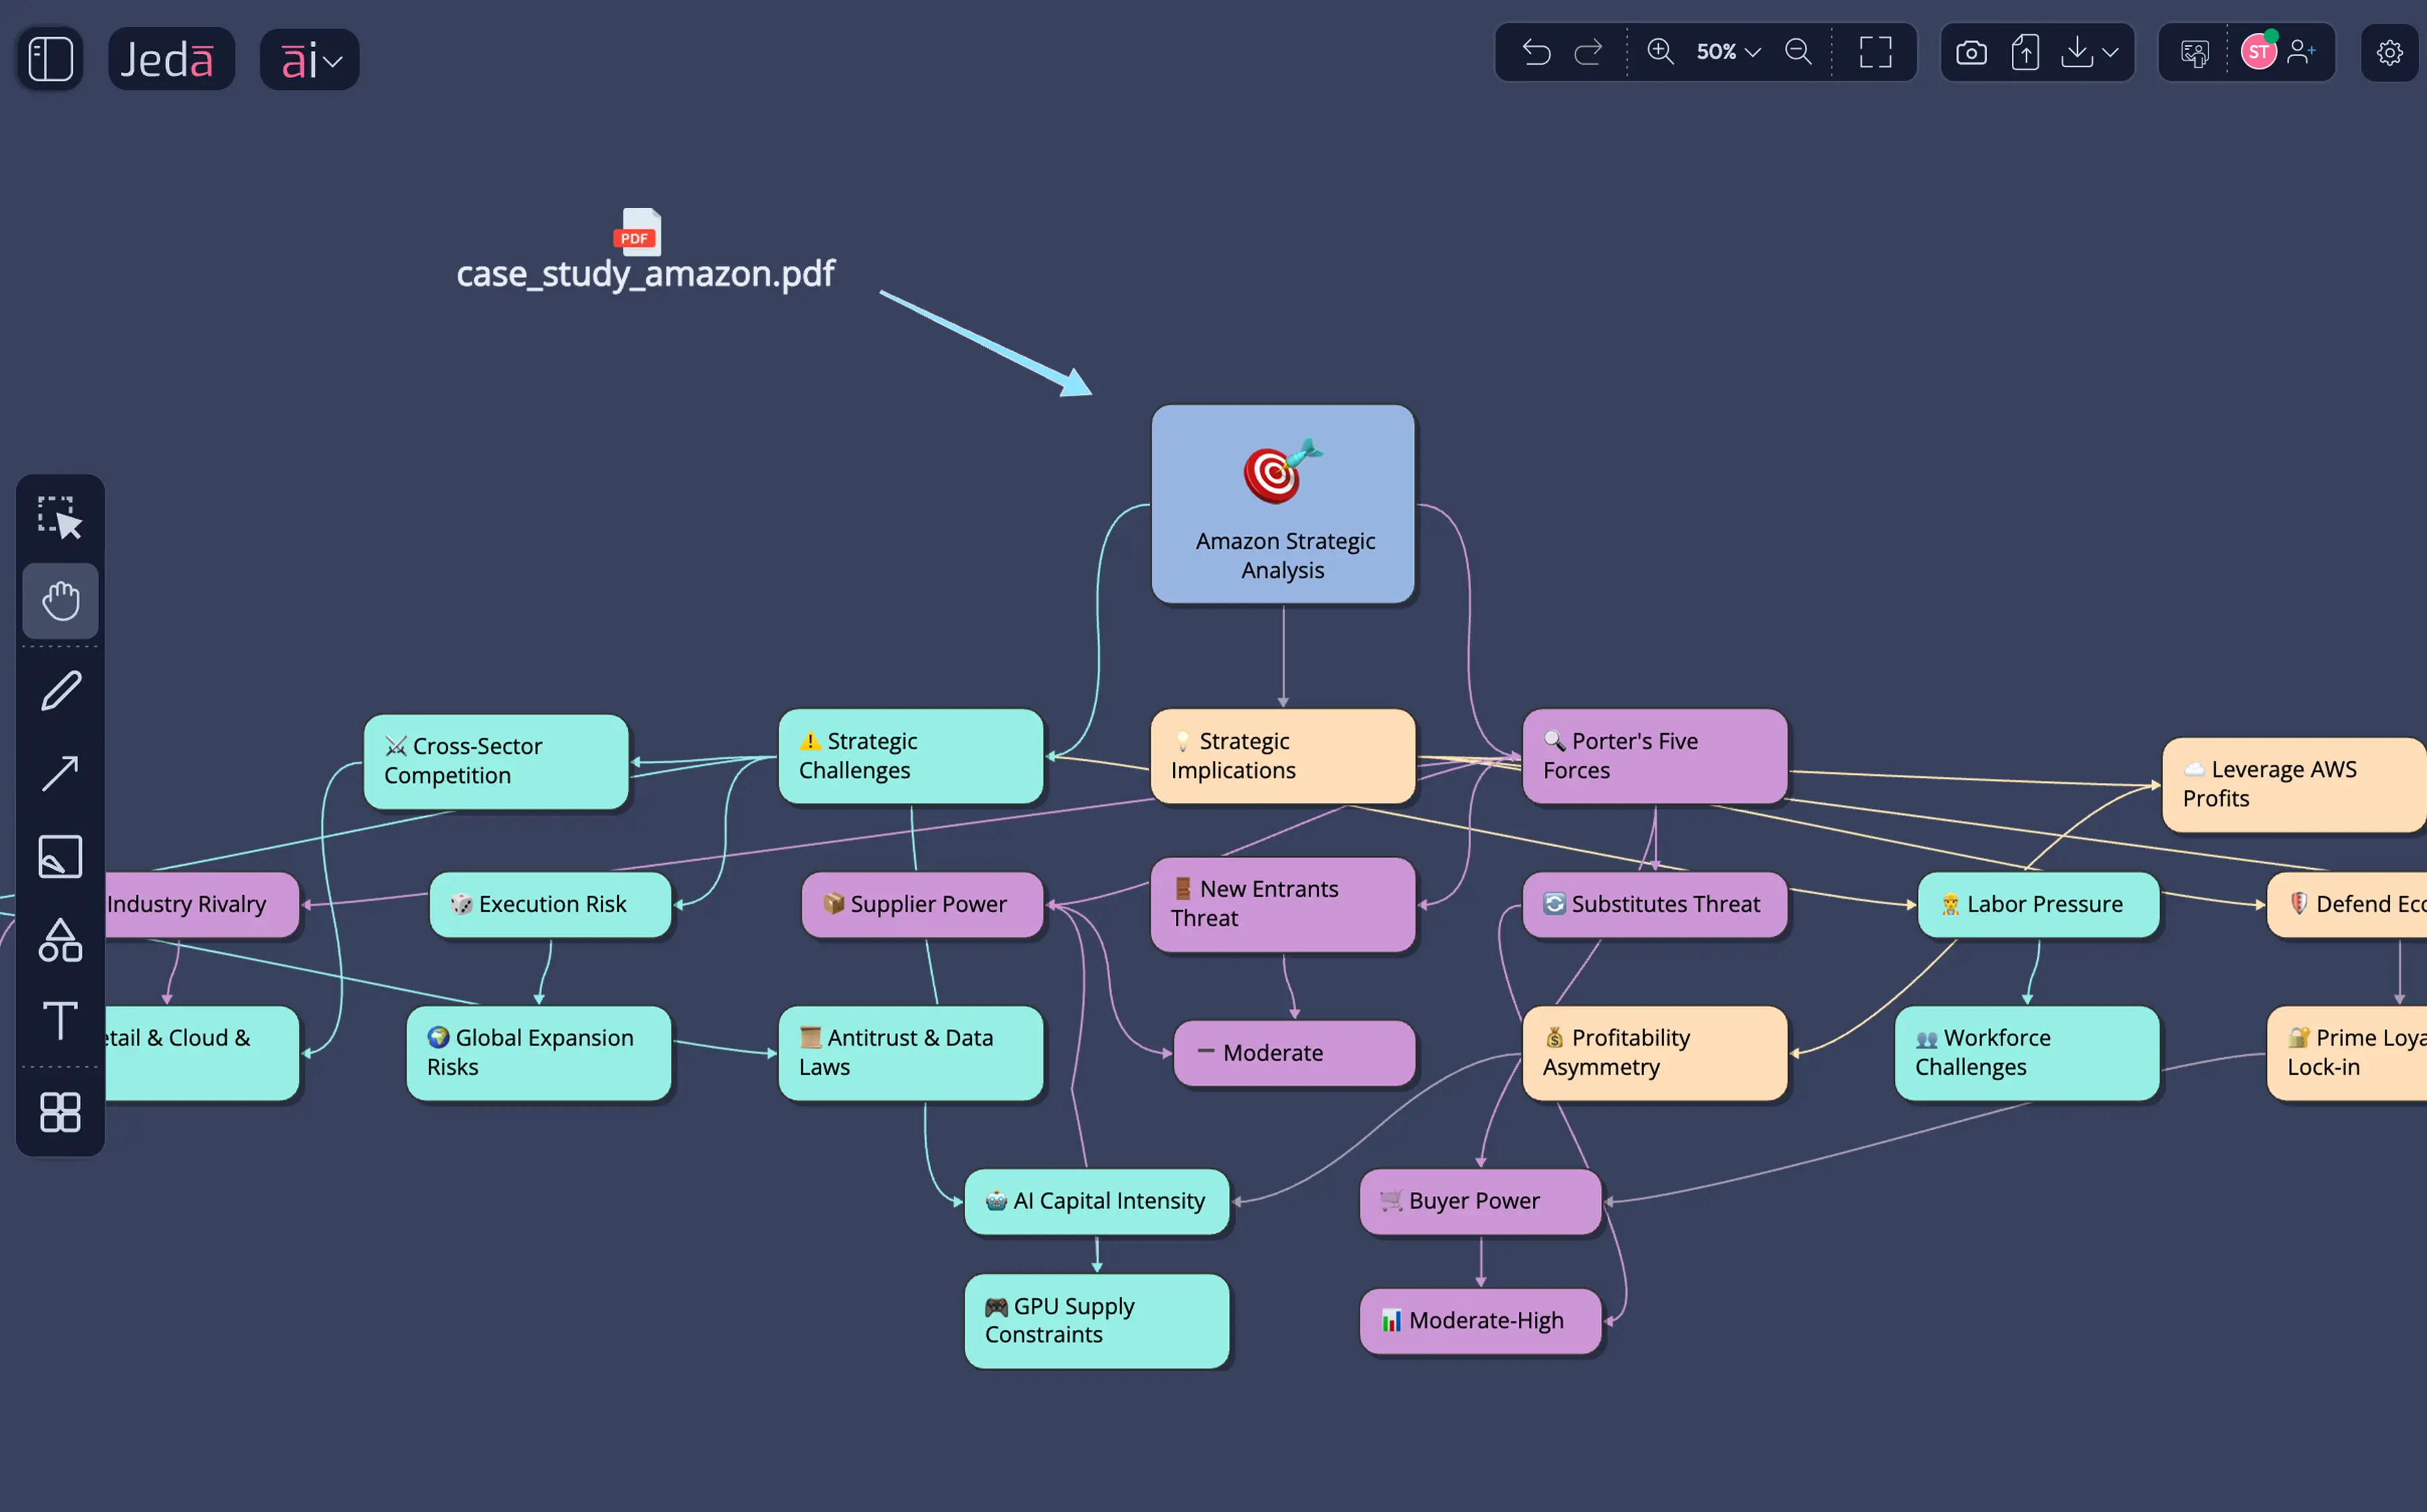2427x1512 pixels.
Task: Select the Leverage AWS Profits node
Action: pyautogui.click(x=2294, y=784)
